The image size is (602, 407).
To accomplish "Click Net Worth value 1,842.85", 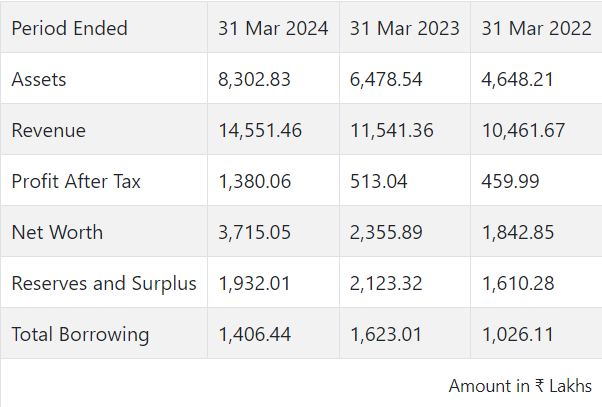I will [517, 232].
